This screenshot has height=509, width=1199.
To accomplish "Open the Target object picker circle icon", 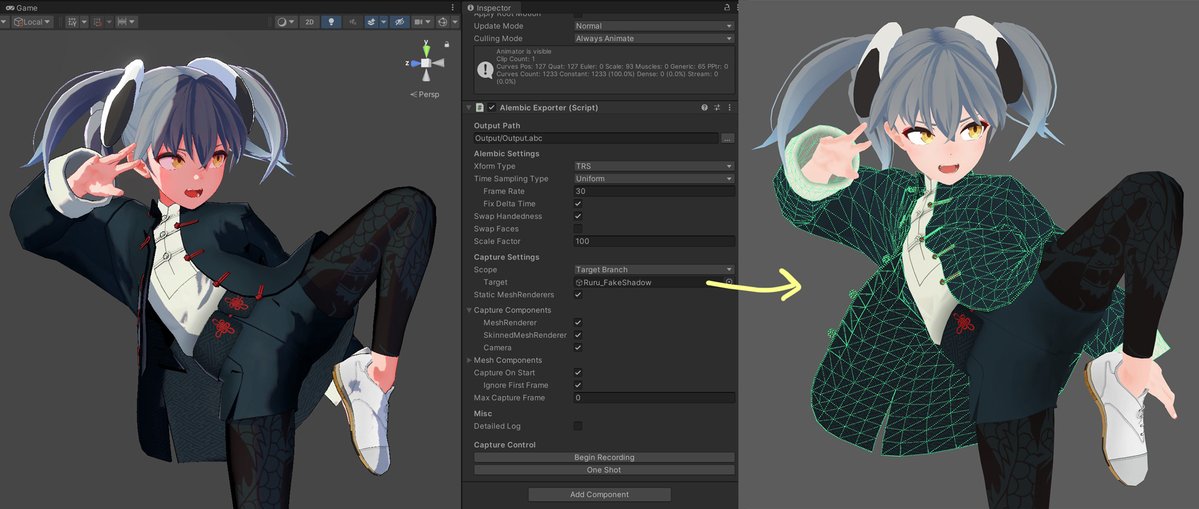I will (729, 282).
